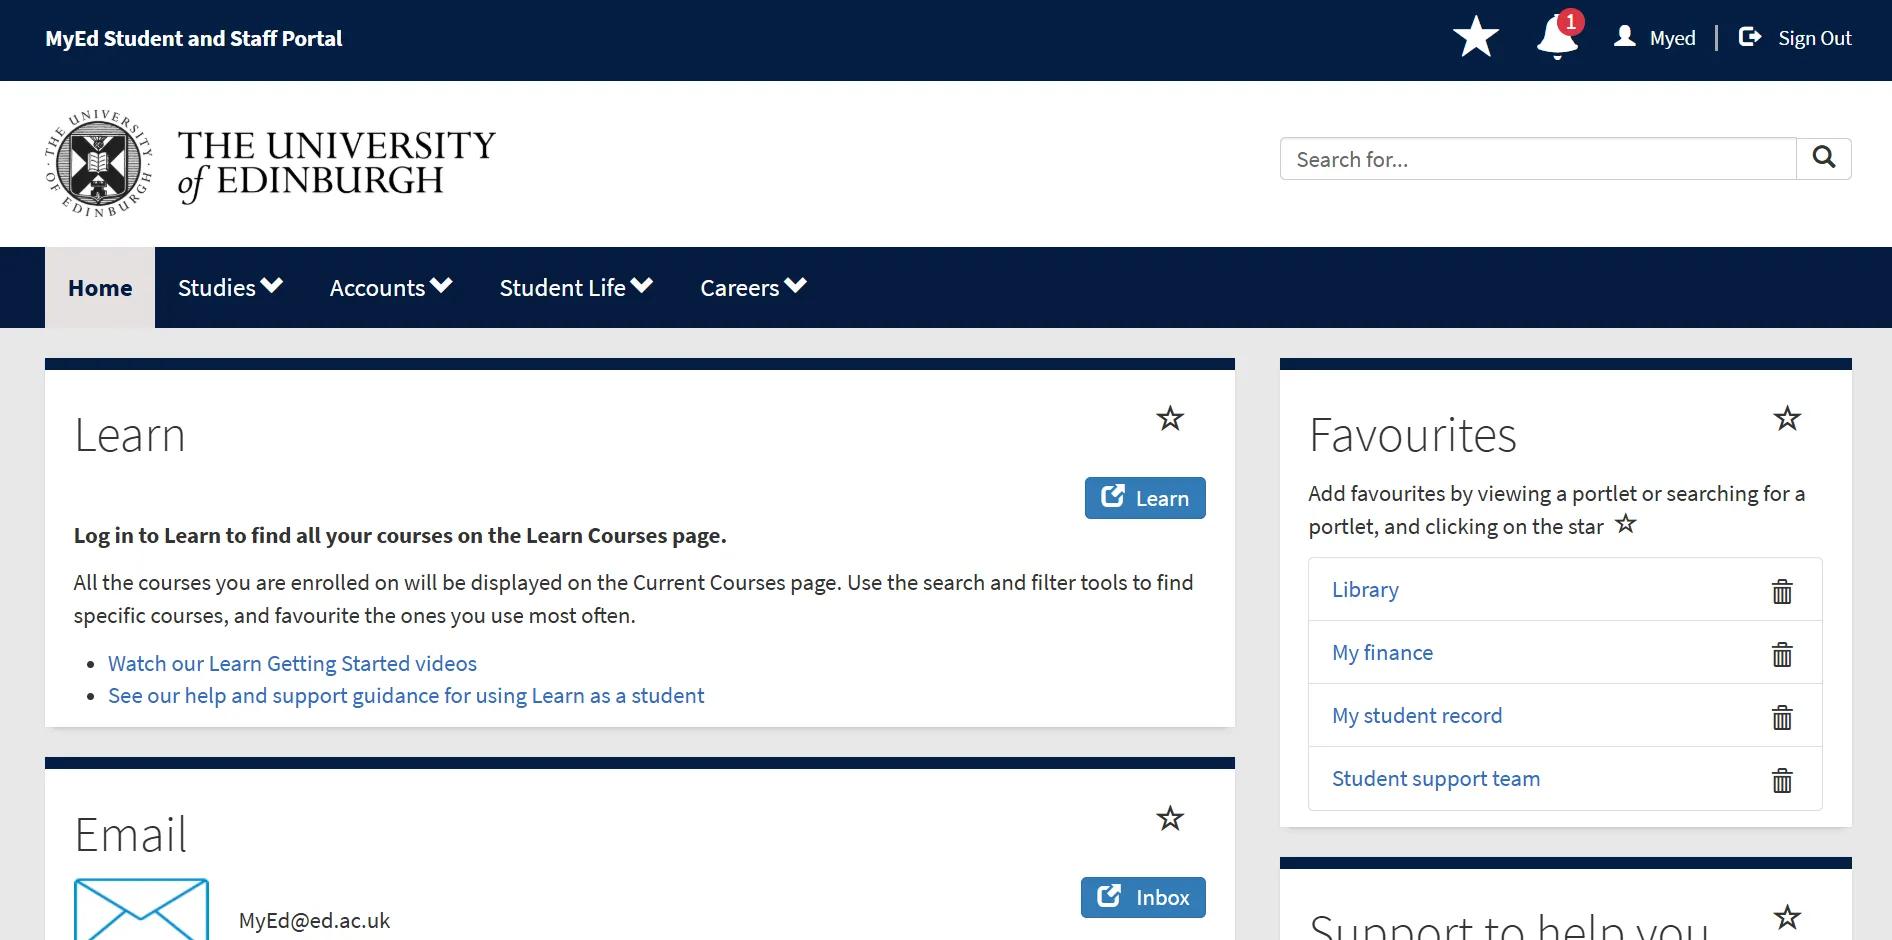Favourite the Email portlet with its star
Screen dimensions: 1892x940
pos(1170,818)
